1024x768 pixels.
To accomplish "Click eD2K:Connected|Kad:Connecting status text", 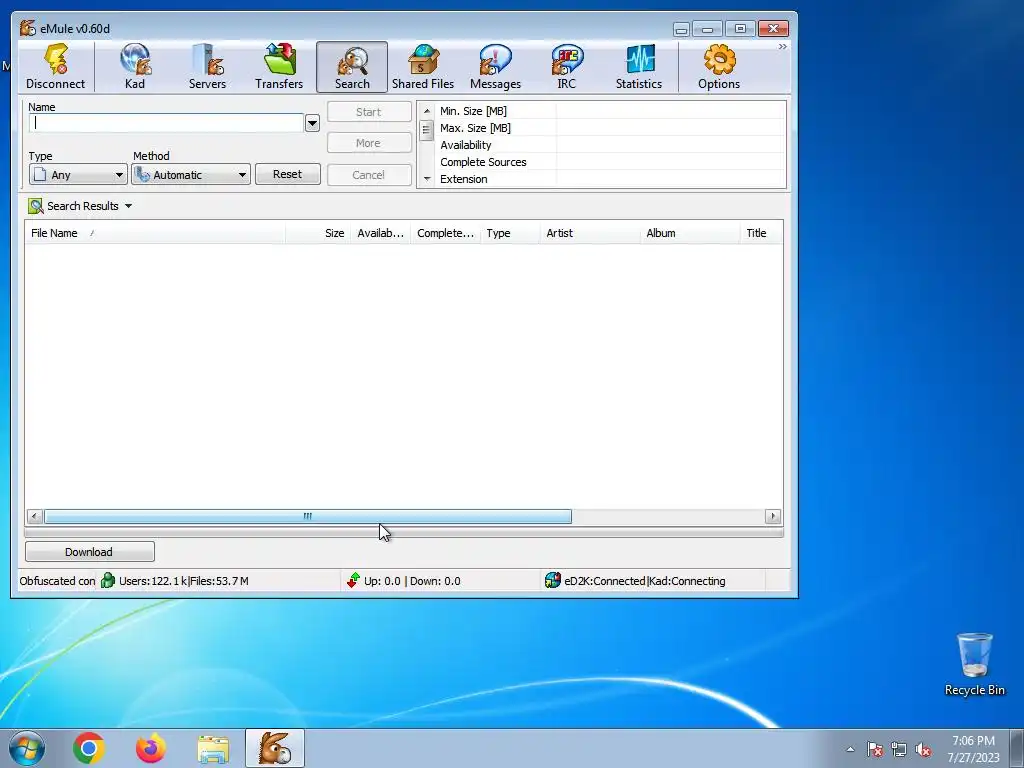I will 645,581.
